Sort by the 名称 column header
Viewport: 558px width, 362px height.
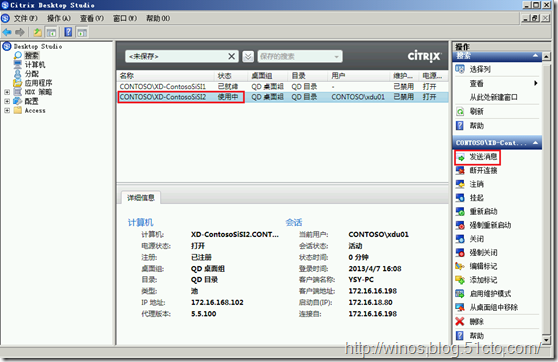tap(166, 76)
